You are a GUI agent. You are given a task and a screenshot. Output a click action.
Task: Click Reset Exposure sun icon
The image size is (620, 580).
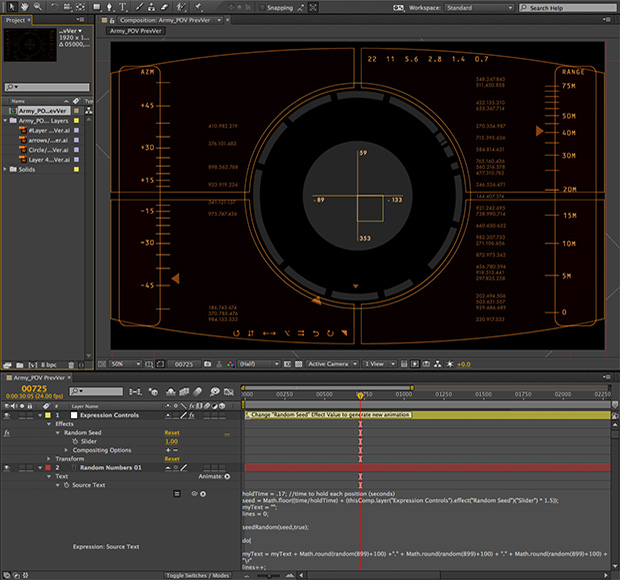(450, 364)
